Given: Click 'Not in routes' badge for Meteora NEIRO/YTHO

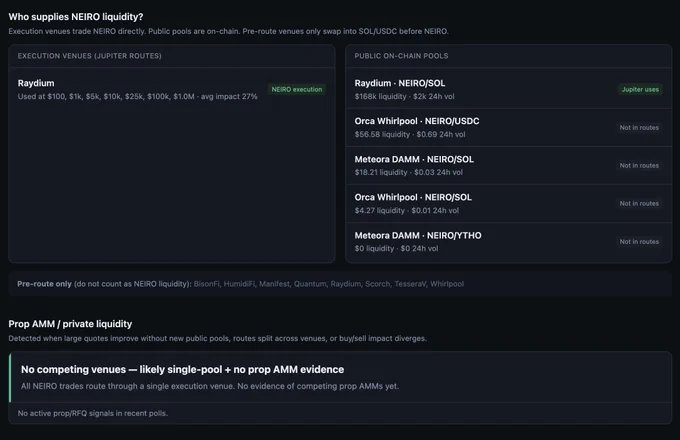Looking at the screenshot, I should pyautogui.click(x=639, y=241).
